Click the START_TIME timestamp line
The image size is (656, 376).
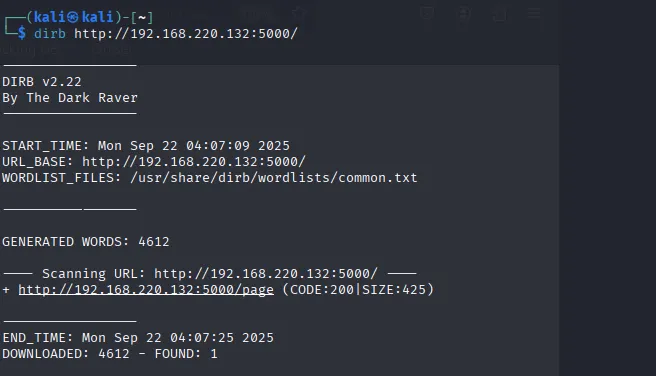pyautogui.click(x=146, y=146)
